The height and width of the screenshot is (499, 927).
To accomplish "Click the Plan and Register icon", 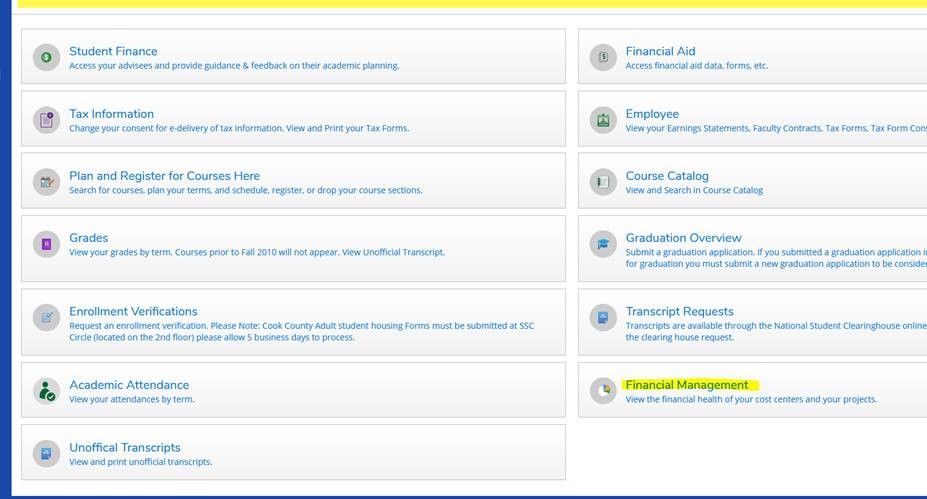I will click(x=46, y=182).
